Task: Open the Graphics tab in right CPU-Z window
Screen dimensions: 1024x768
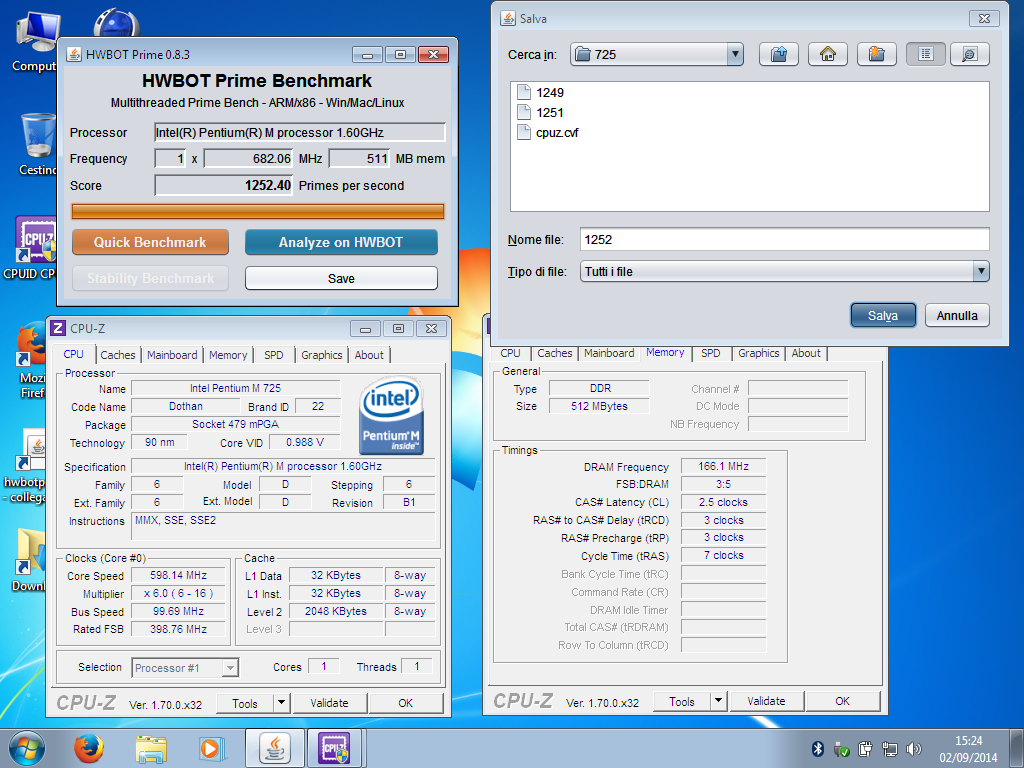Action: pyautogui.click(x=758, y=353)
